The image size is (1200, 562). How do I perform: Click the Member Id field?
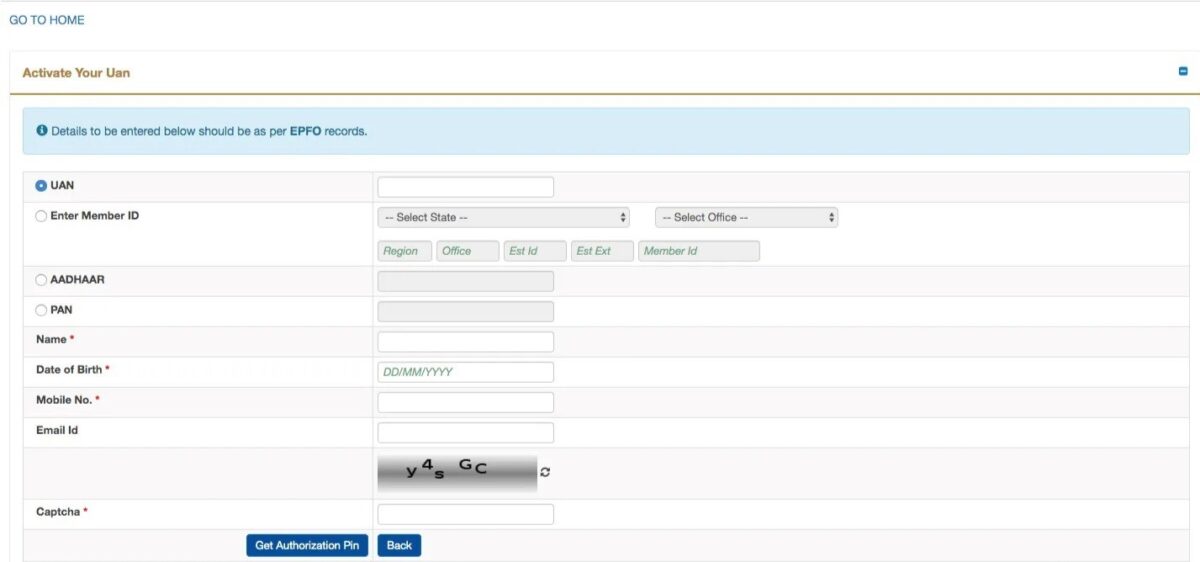pyautogui.click(x=699, y=251)
